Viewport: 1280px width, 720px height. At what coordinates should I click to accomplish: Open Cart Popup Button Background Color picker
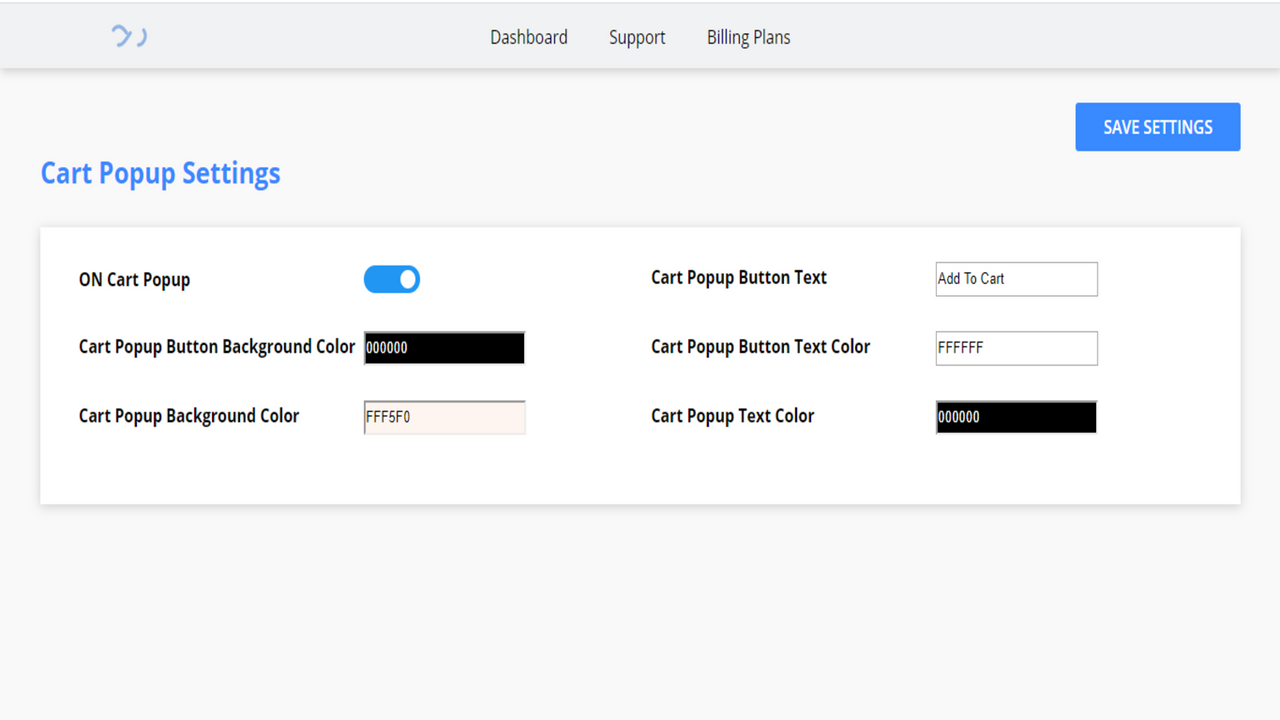[x=445, y=348]
